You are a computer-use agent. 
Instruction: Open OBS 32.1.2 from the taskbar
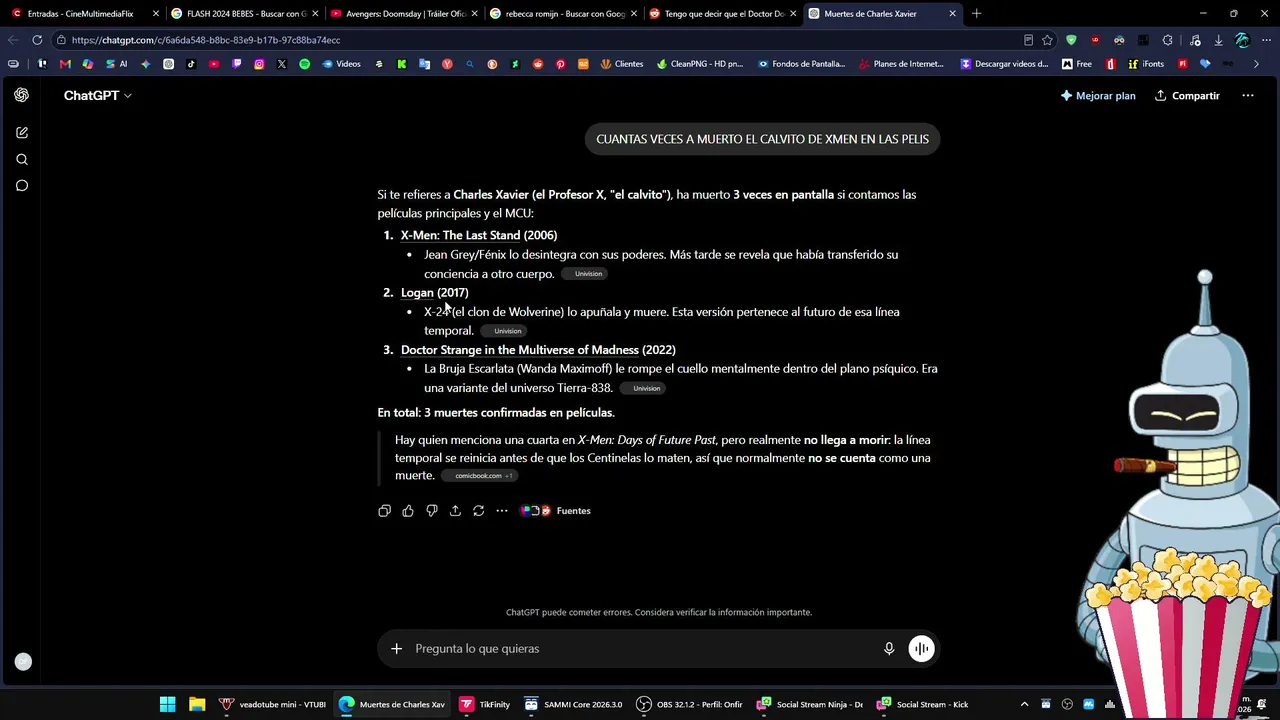tap(689, 704)
